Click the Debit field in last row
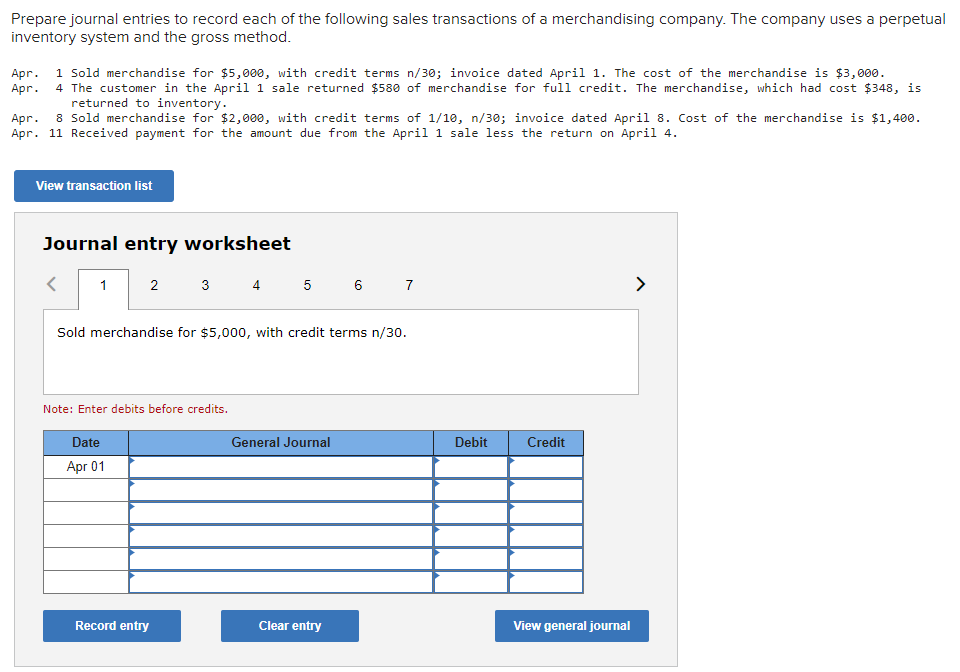 471,582
